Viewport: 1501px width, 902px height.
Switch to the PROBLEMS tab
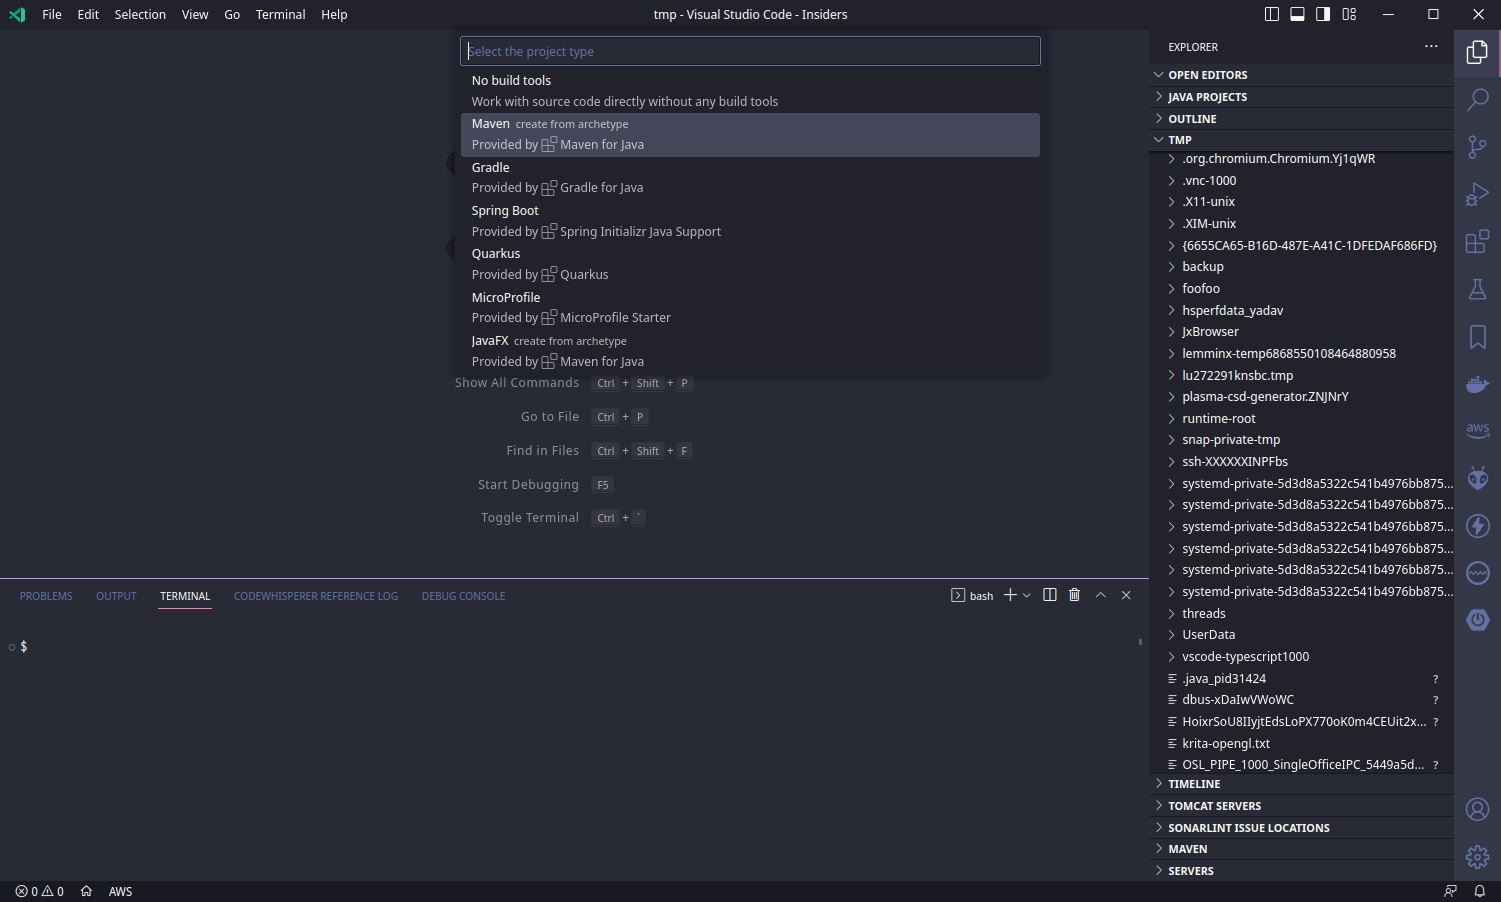tap(46, 595)
